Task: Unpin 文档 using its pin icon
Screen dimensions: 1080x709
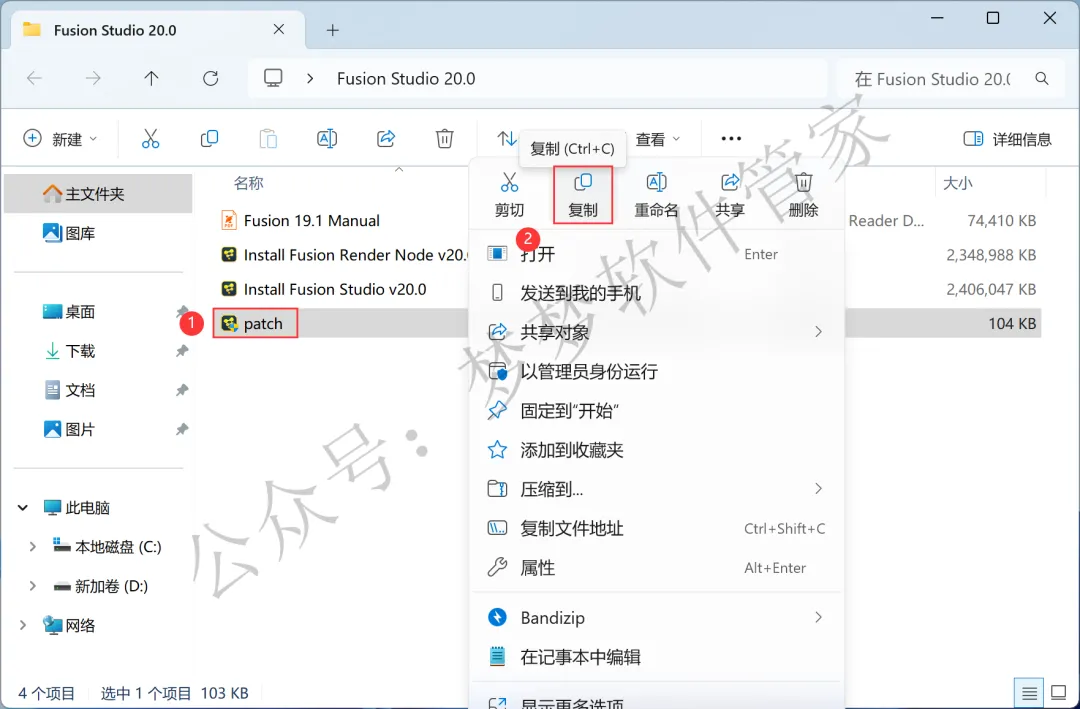Action: pos(182,390)
